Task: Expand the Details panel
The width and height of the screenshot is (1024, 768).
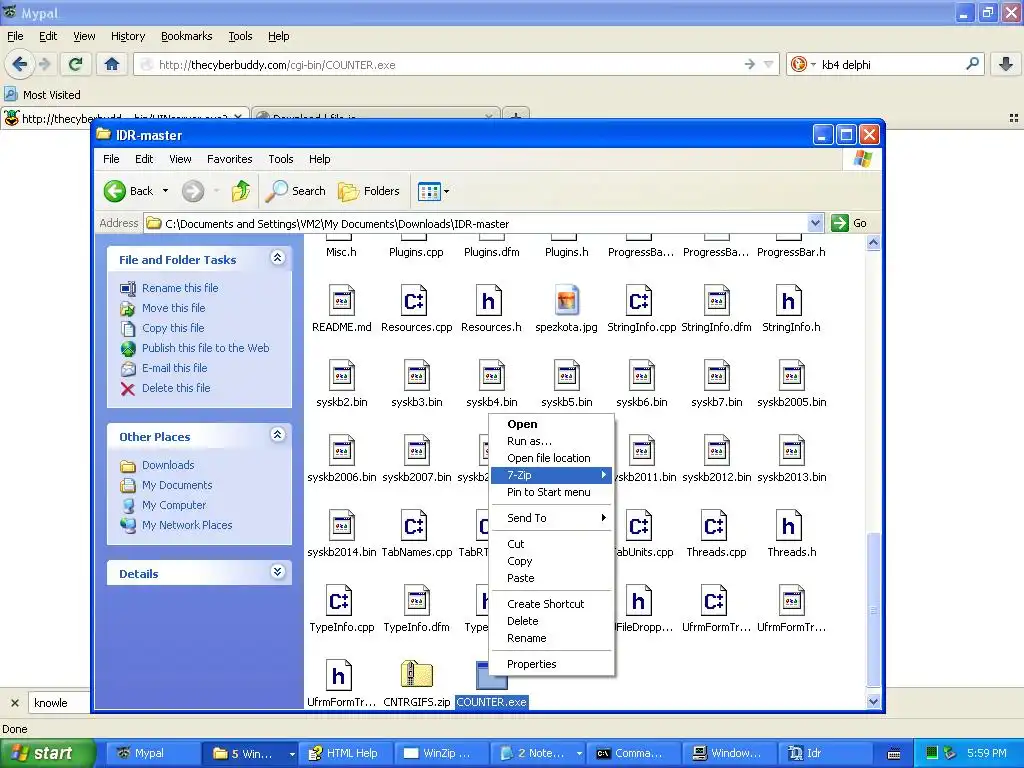Action: tap(278, 572)
